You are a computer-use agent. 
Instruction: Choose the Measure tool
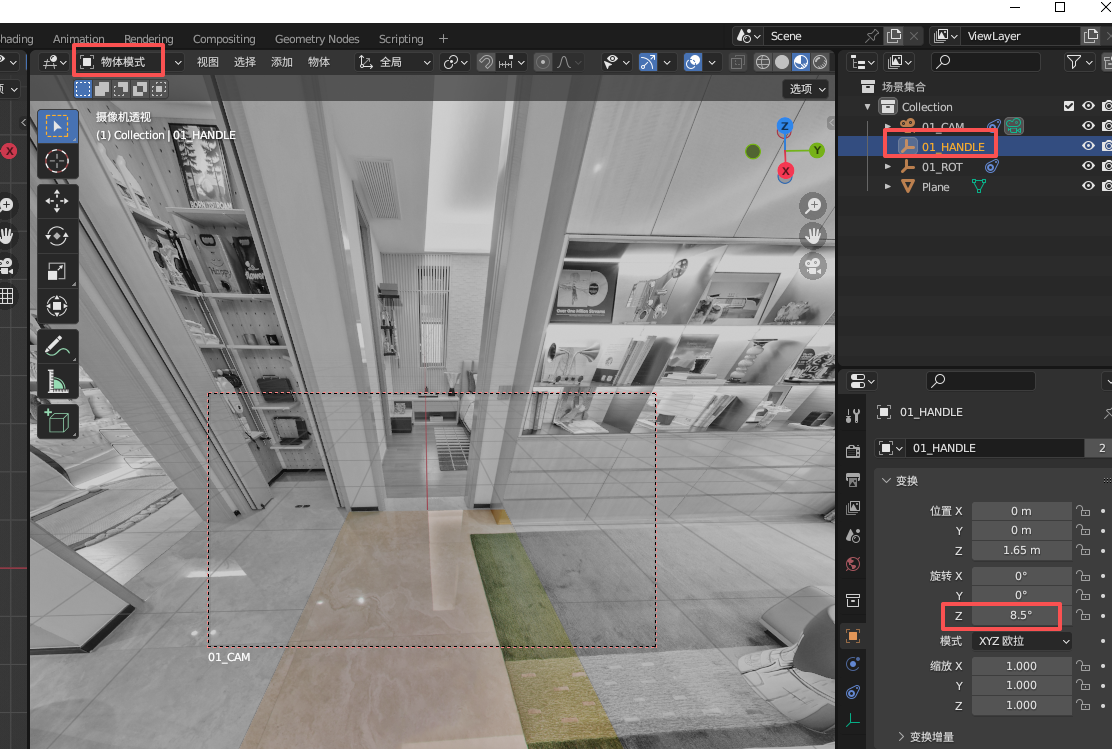coord(57,381)
